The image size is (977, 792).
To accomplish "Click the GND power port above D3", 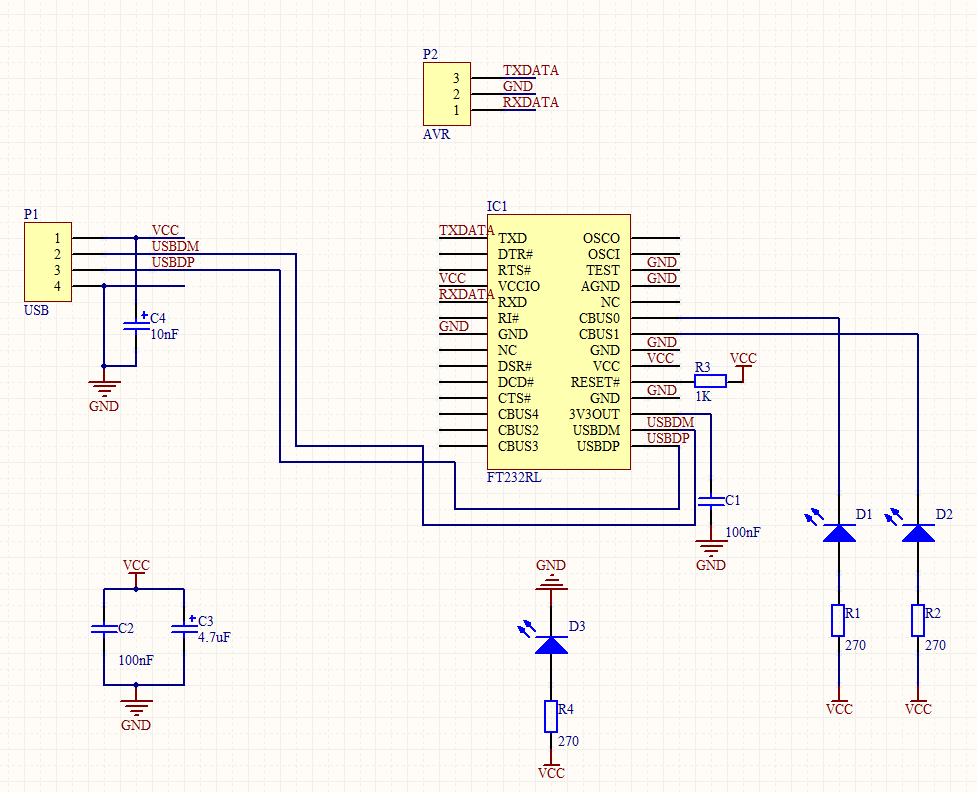I will pos(551,575).
